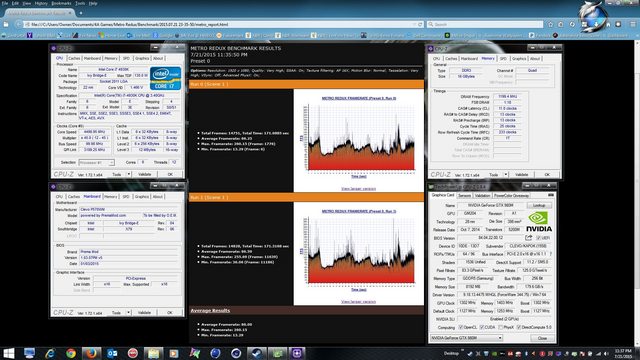Screen dimensions: 640x360
Task: Click the GPU-Z BIOS export share icon
Action: [529, 238]
